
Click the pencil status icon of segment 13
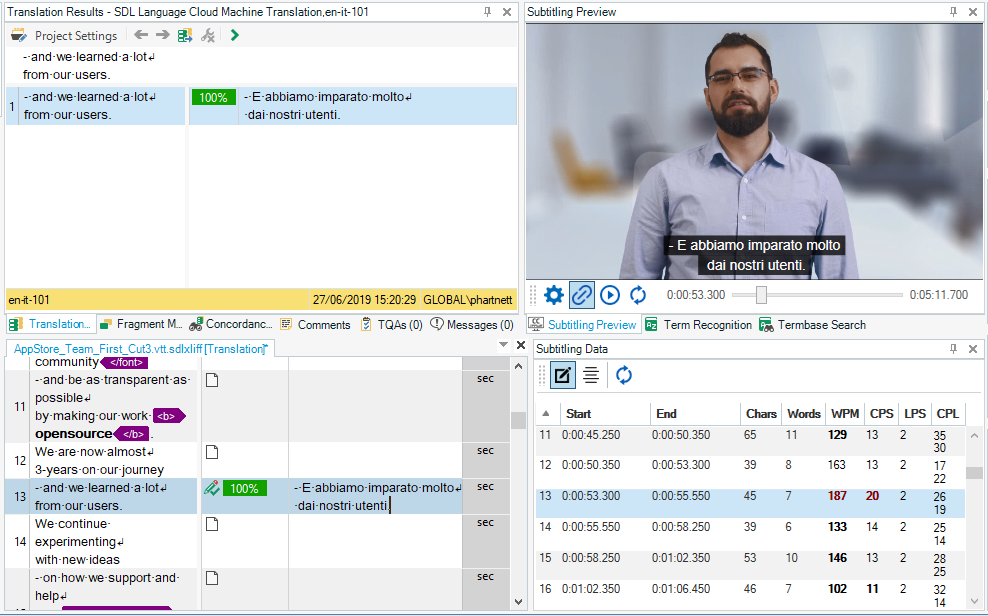pyautogui.click(x=212, y=488)
